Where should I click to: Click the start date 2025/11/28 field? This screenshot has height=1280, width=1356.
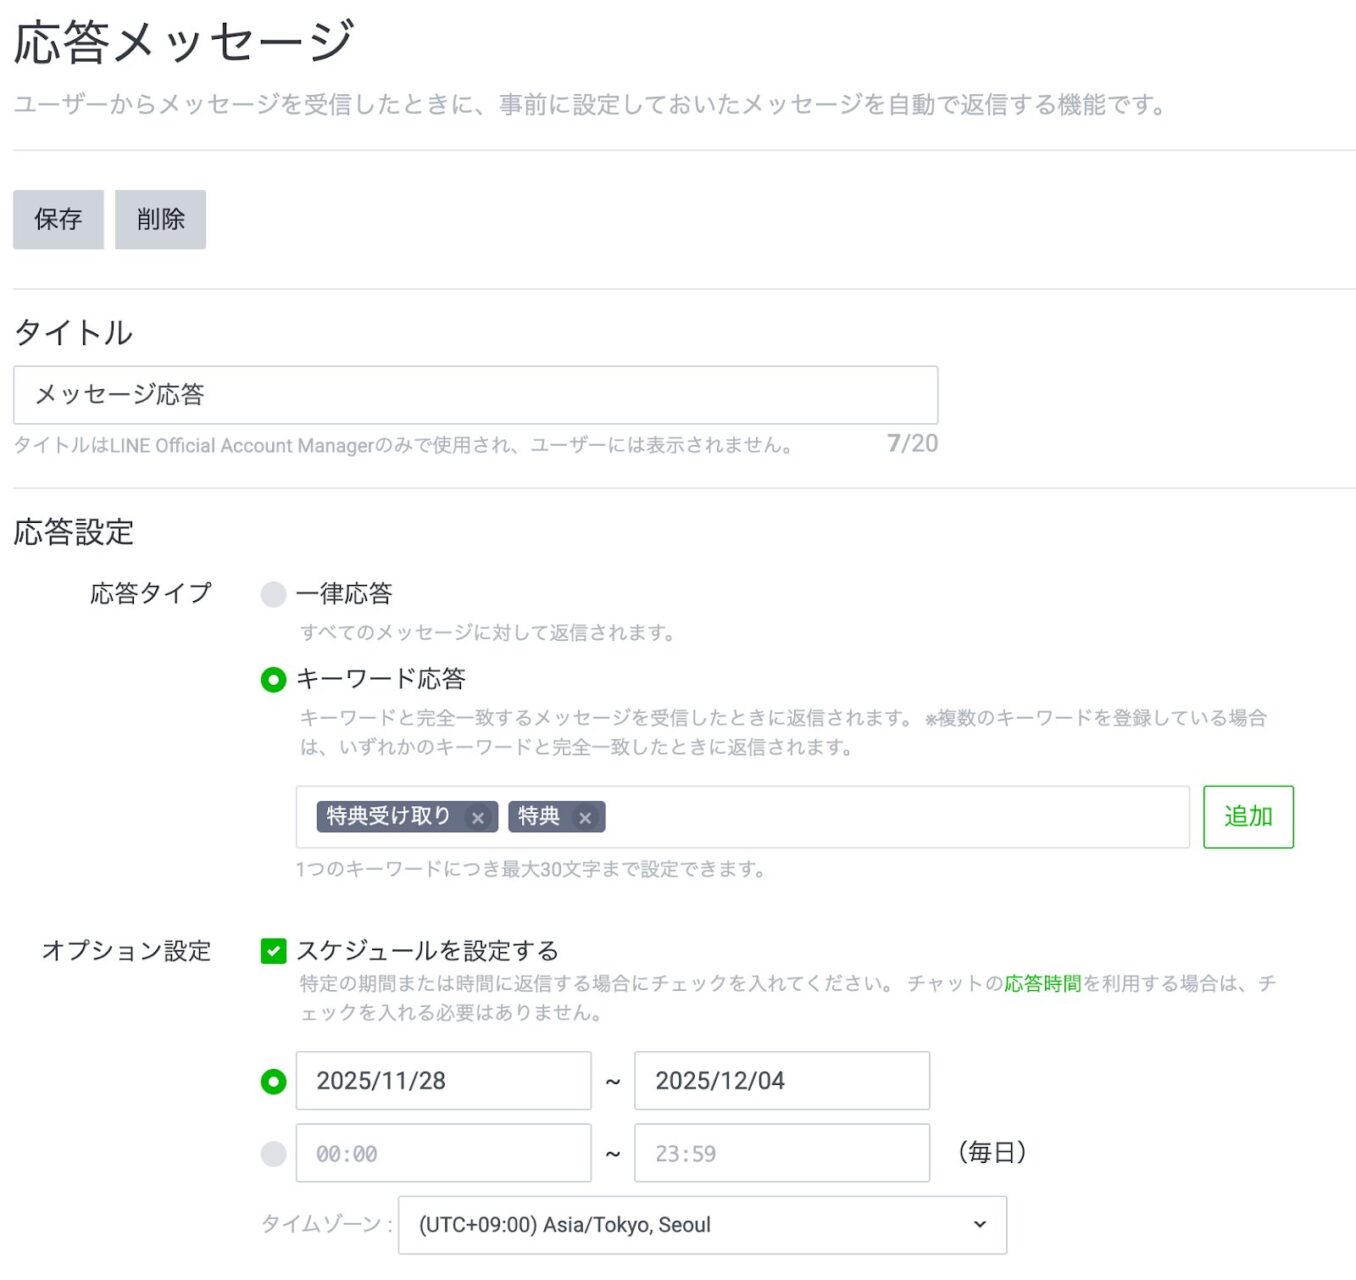point(443,1080)
